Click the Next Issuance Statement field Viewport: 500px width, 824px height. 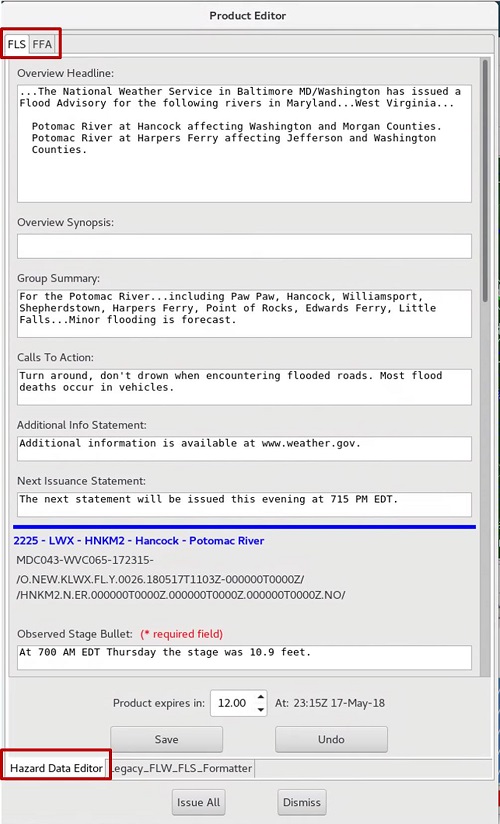click(244, 504)
